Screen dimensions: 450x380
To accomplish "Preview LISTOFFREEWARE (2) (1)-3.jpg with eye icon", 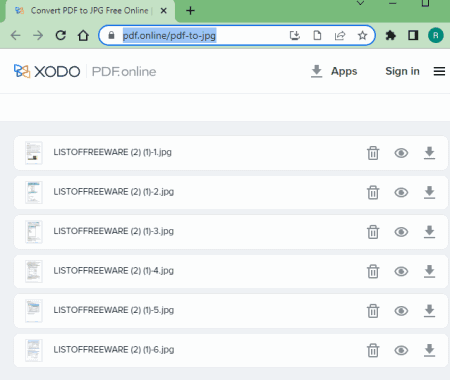I will pyautogui.click(x=401, y=232).
